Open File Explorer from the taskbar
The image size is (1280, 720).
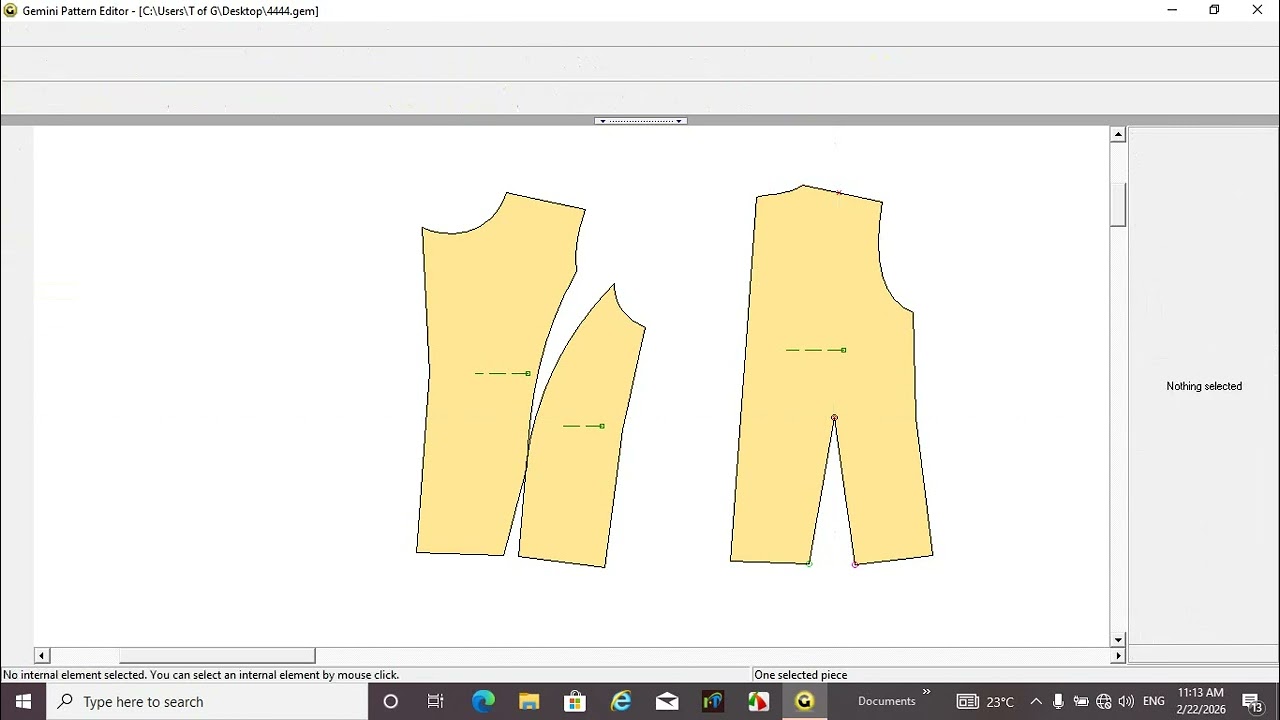pos(529,701)
